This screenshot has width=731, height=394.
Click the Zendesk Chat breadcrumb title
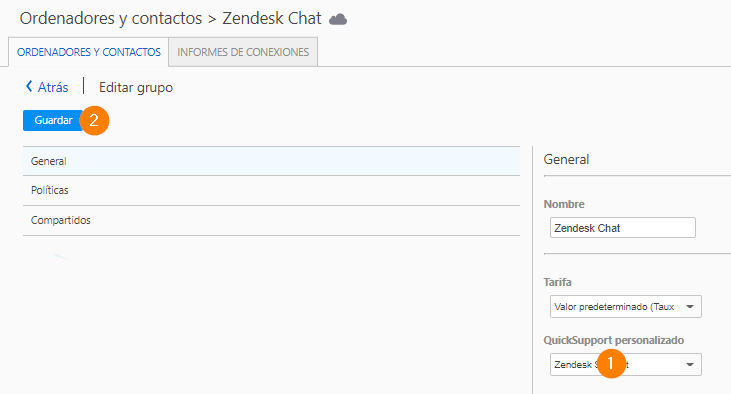(272, 18)
